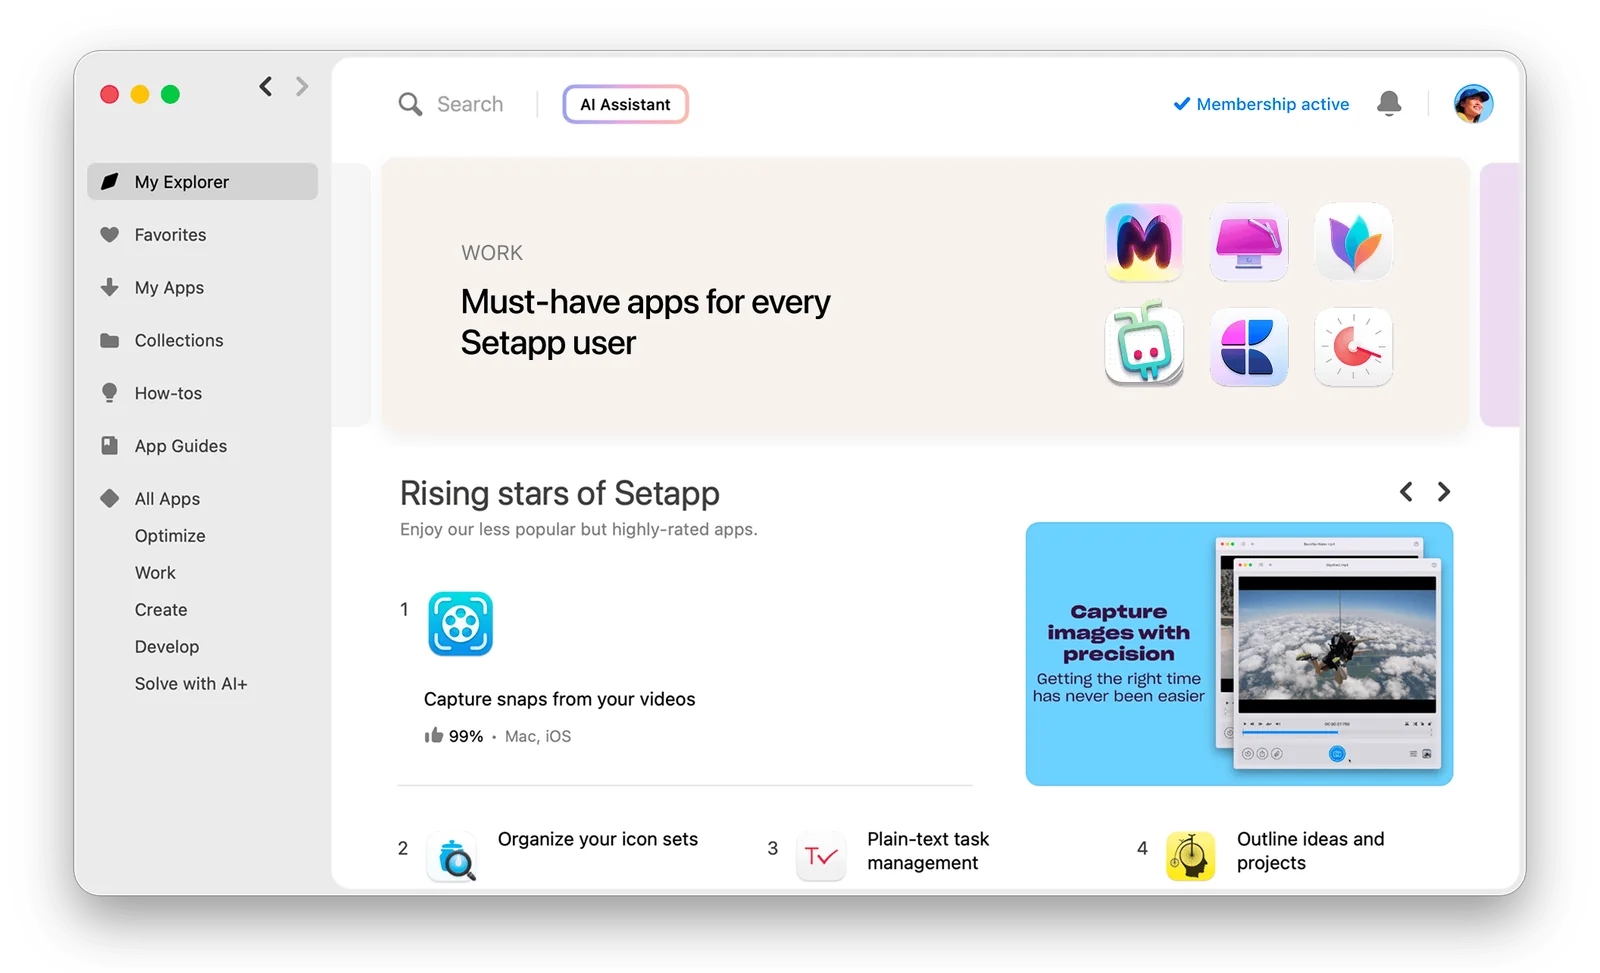The height and width of the screenshot is (973, 1600).
Task: Click Capture snaps from your videos
Action: coord(560,699)
